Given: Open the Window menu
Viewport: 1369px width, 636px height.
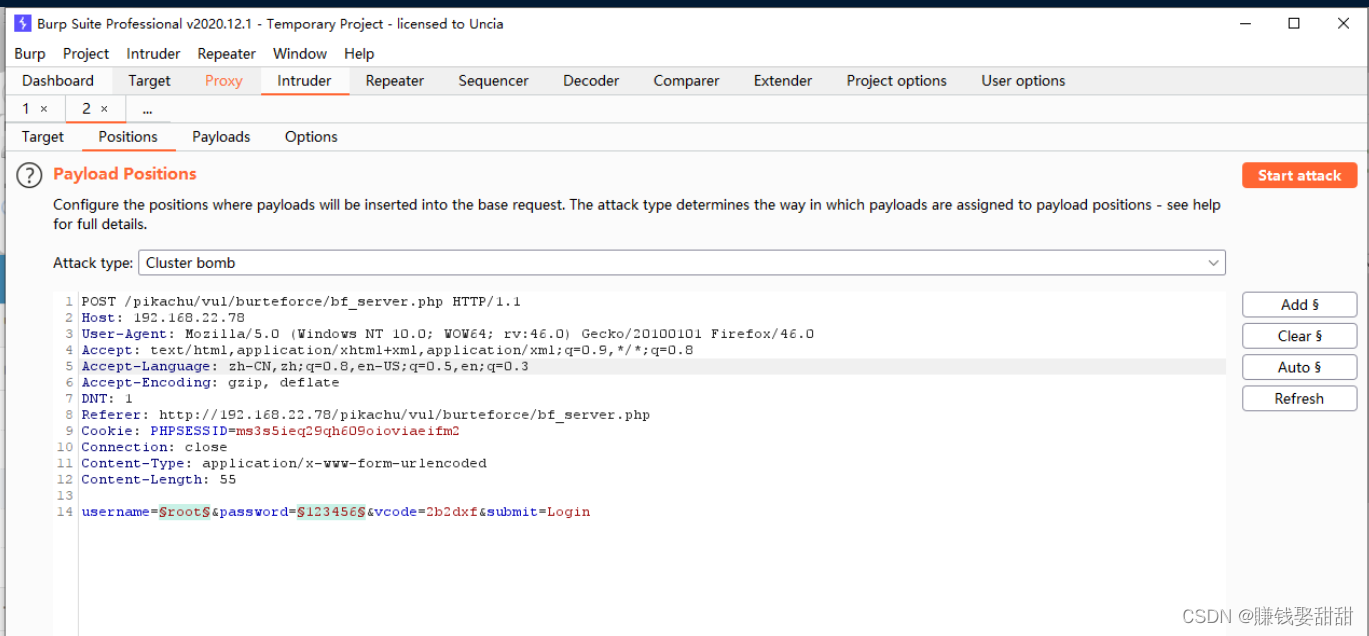Looking at the screenshot, I should click(300, 54).
